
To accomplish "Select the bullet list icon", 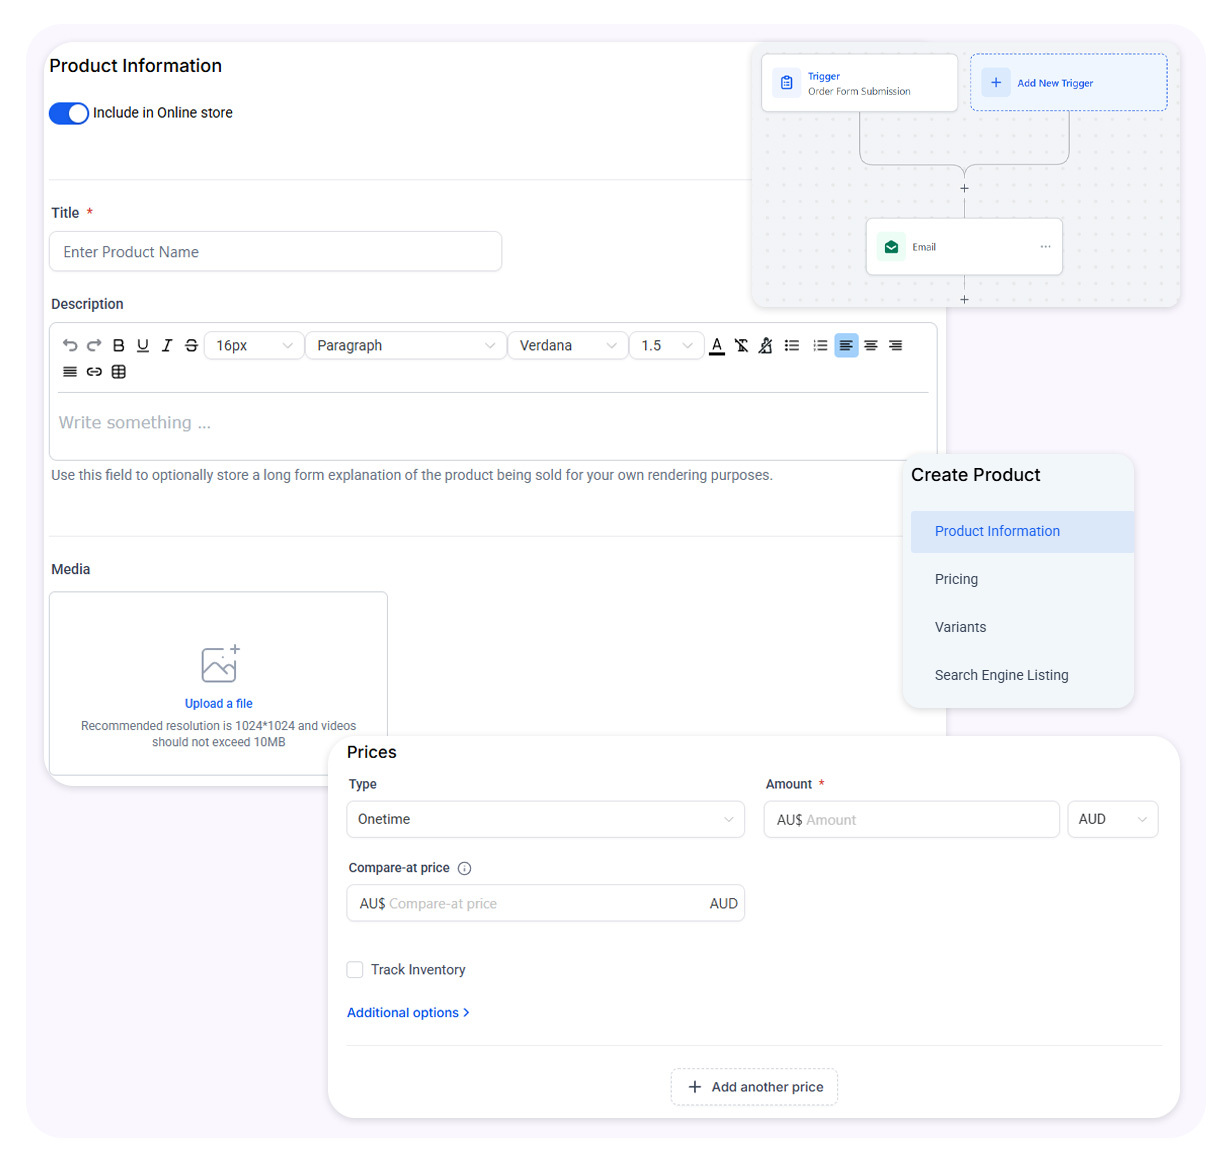I will pyautogui.click(x=792, y=345).
